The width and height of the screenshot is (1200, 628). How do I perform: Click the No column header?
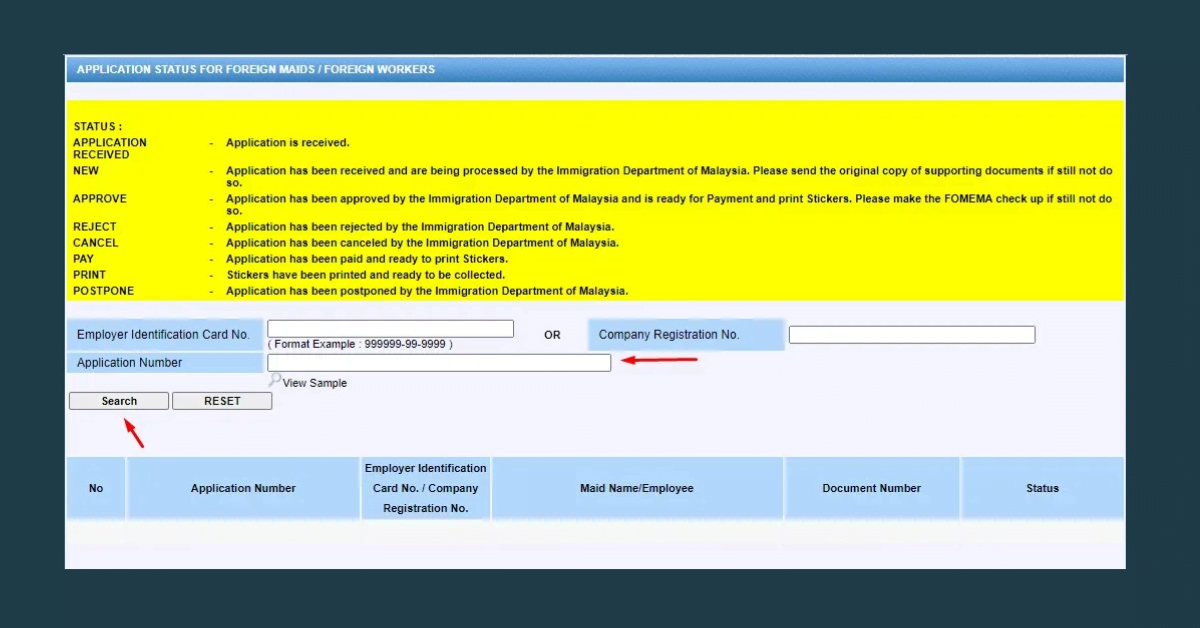click(x=95, y=488)
